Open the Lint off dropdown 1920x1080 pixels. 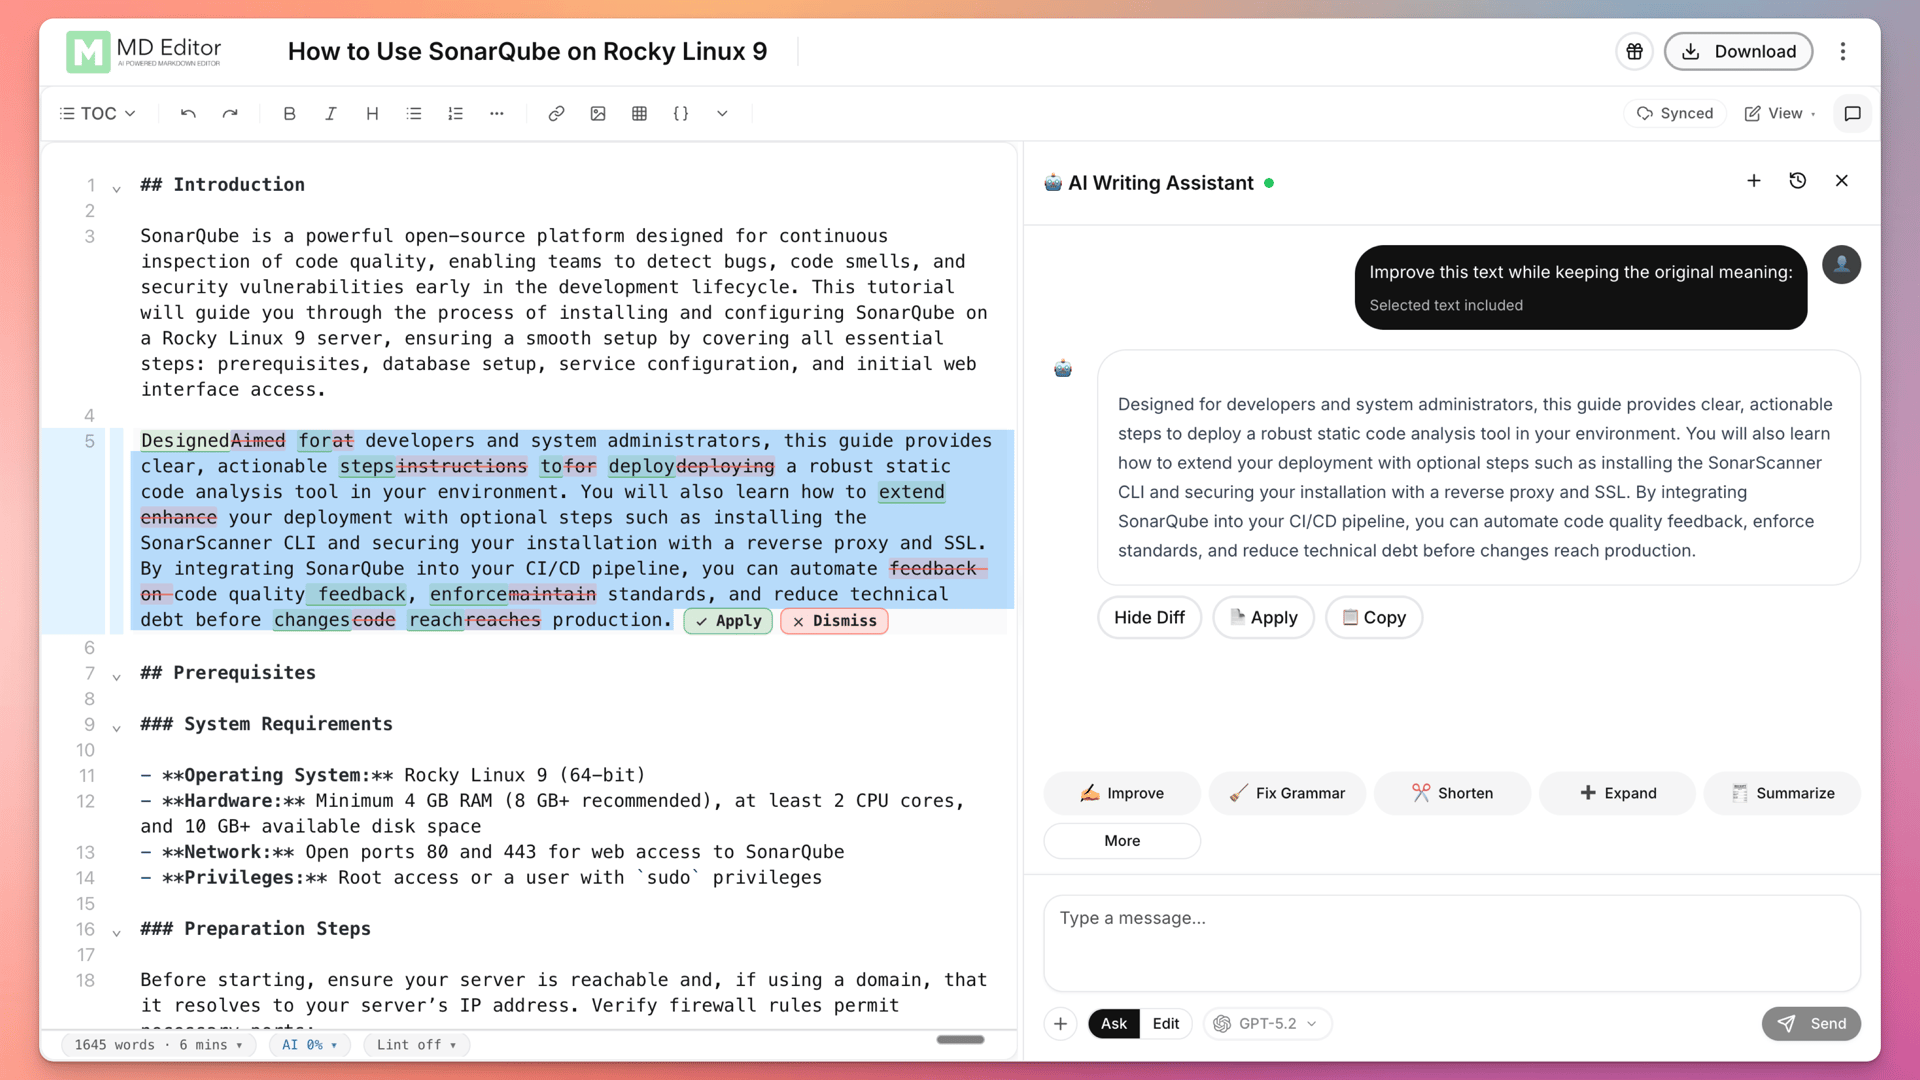[416, 1045]
